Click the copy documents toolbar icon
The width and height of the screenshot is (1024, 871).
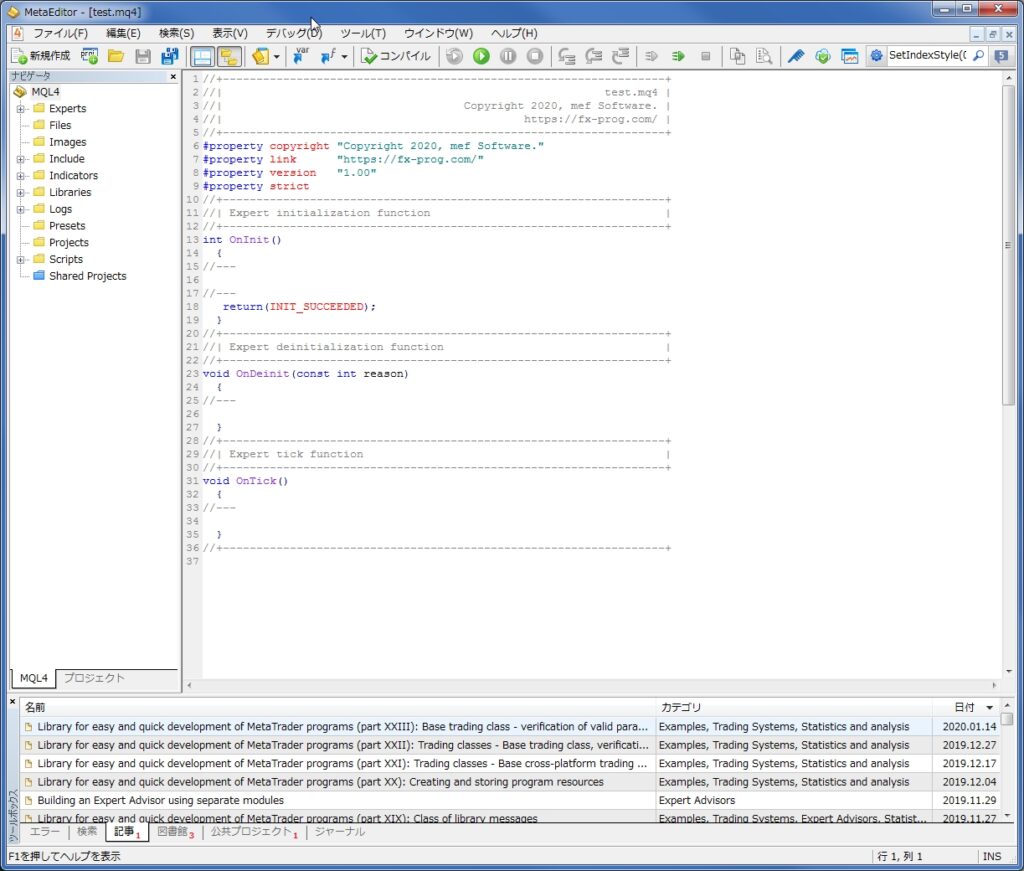click(737, 56)
